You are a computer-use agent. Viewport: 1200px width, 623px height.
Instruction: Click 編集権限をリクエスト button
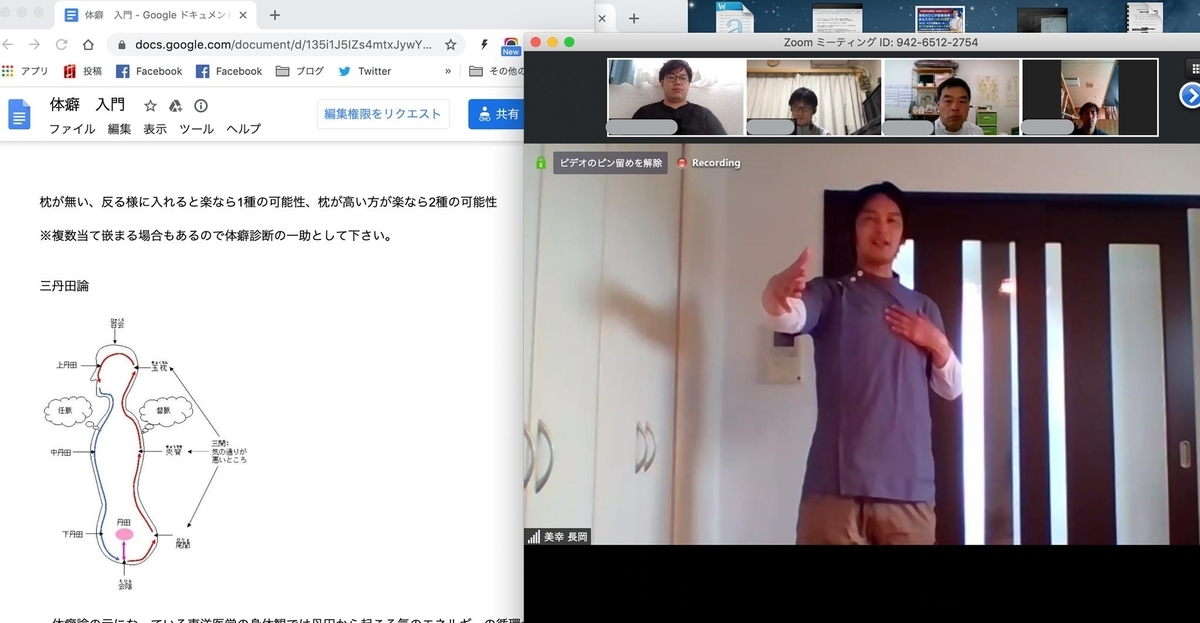tap(383, 114)
